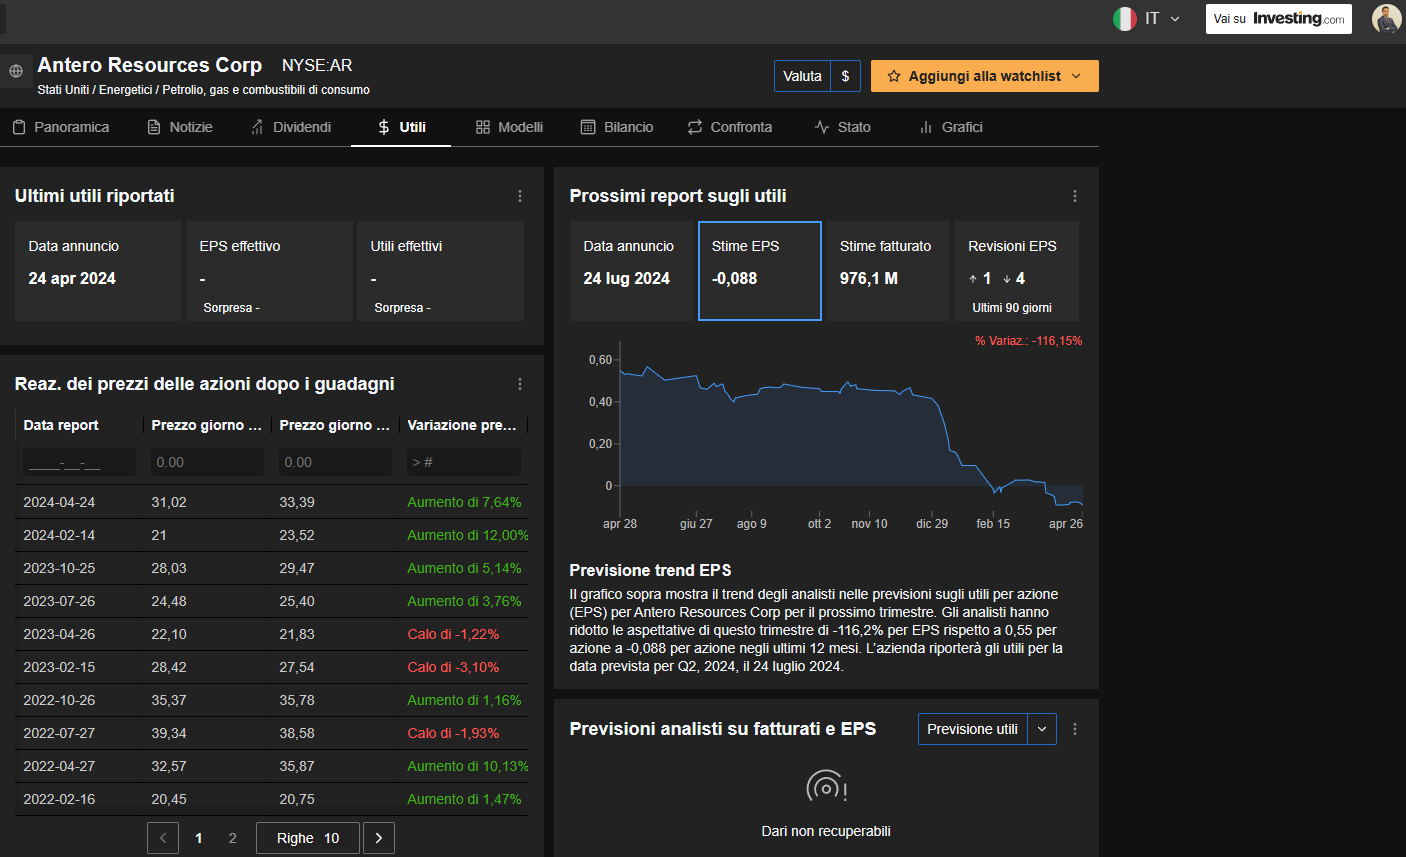Click the 2022-02-16 row date
Screen dimensions: 1406x857
click(x=59, y=799)
